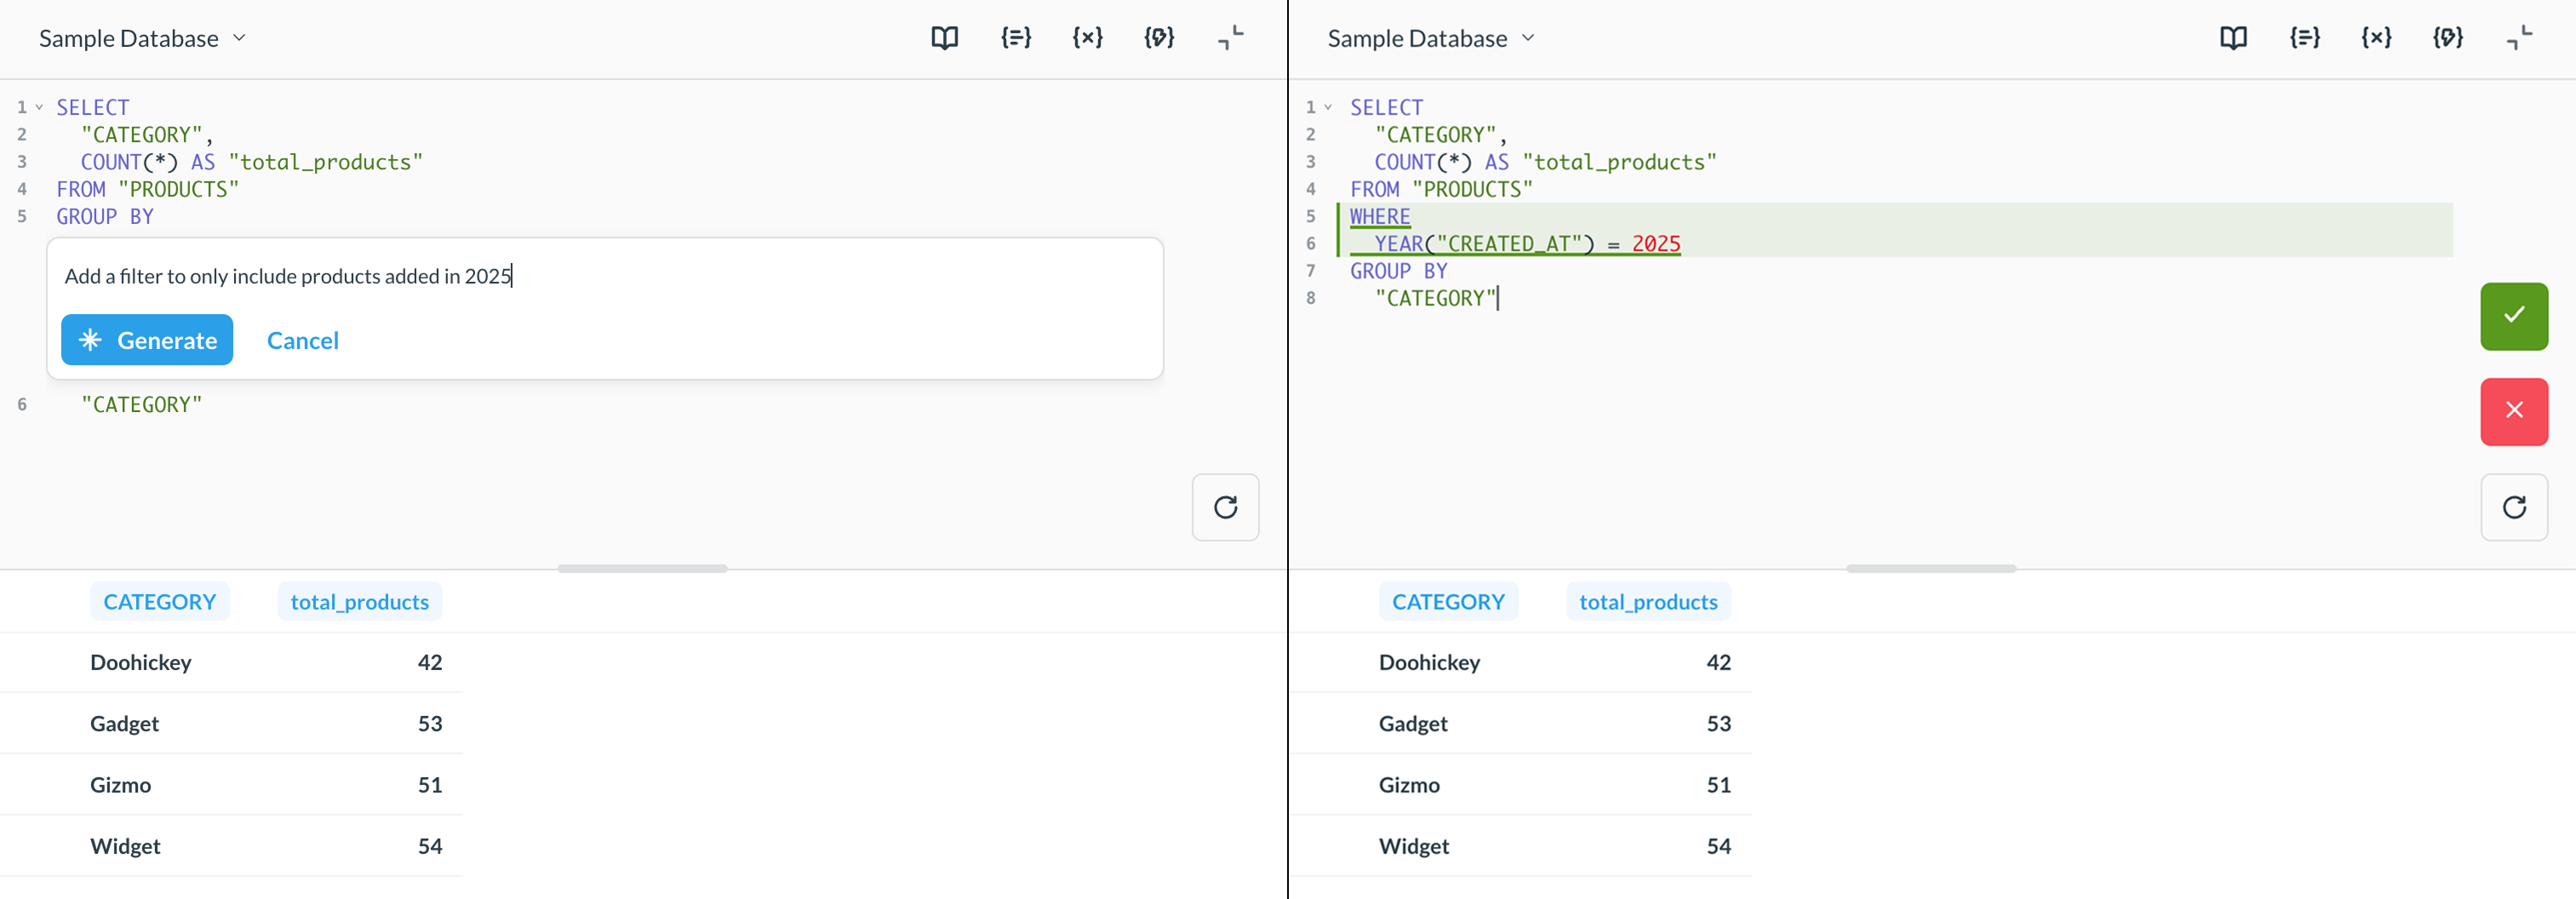This screenshot has height=899, width=2576.
Task: Cancel the AI prompt
Action: [x=302, y=340]
